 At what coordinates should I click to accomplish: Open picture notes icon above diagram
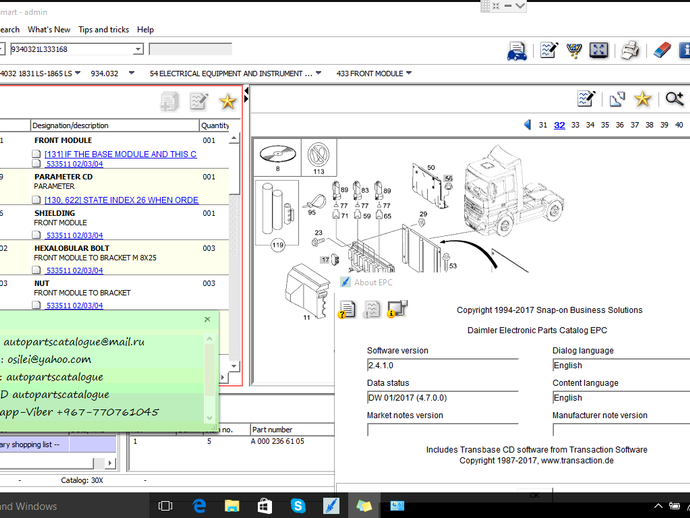coord(586,99)
